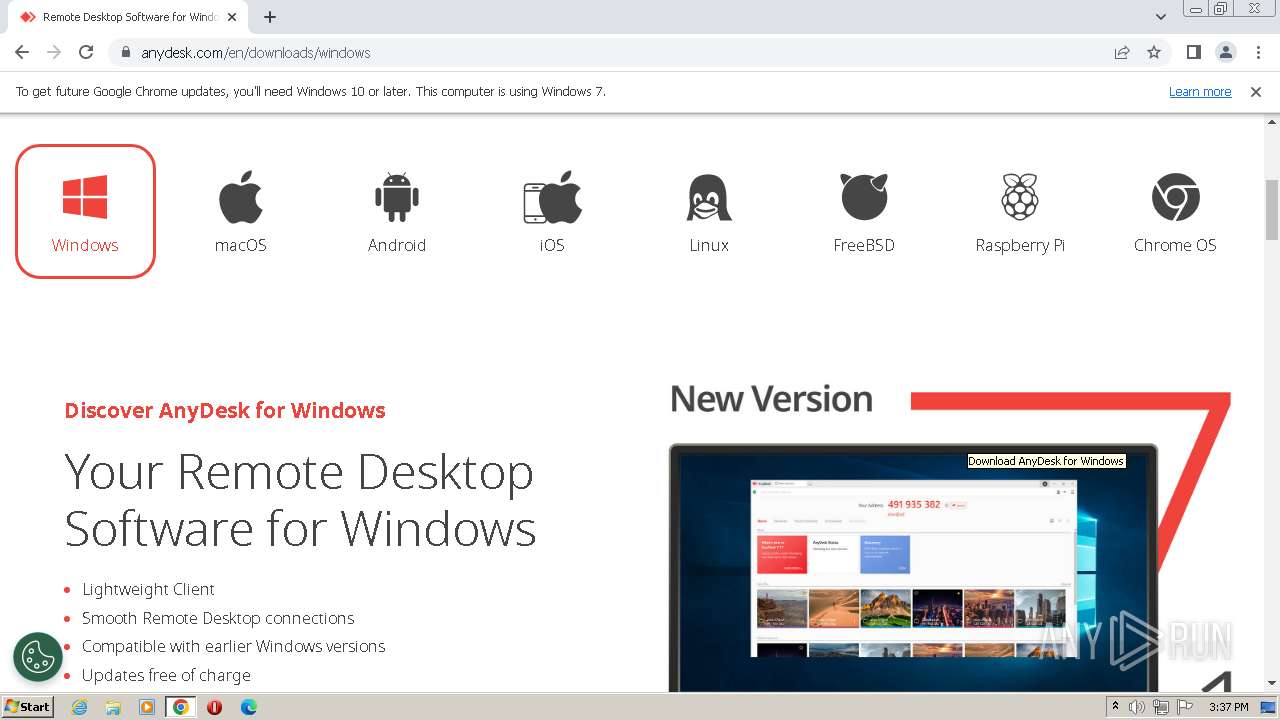Bookmark this page with star icon
1280x720 pixels.
coord(1154,52)
